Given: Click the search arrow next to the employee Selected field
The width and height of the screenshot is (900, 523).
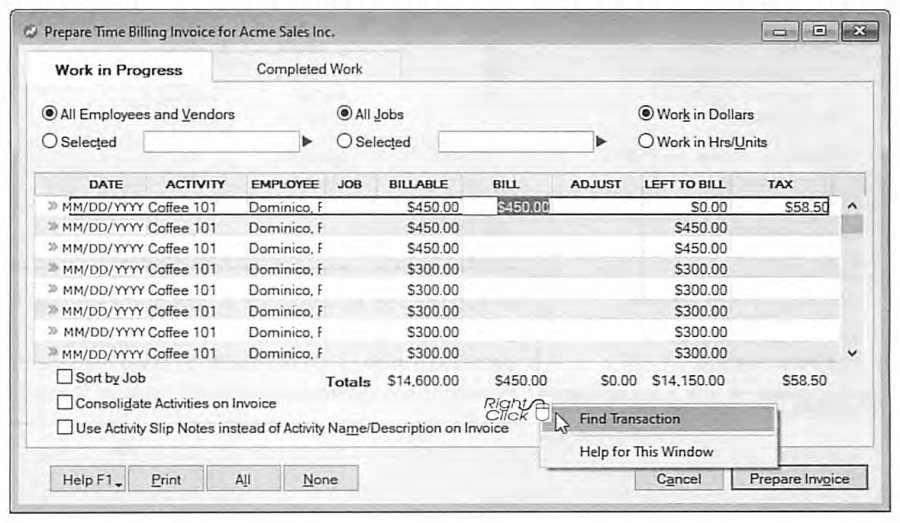Looking at the screenshot, I should (308, 141).
